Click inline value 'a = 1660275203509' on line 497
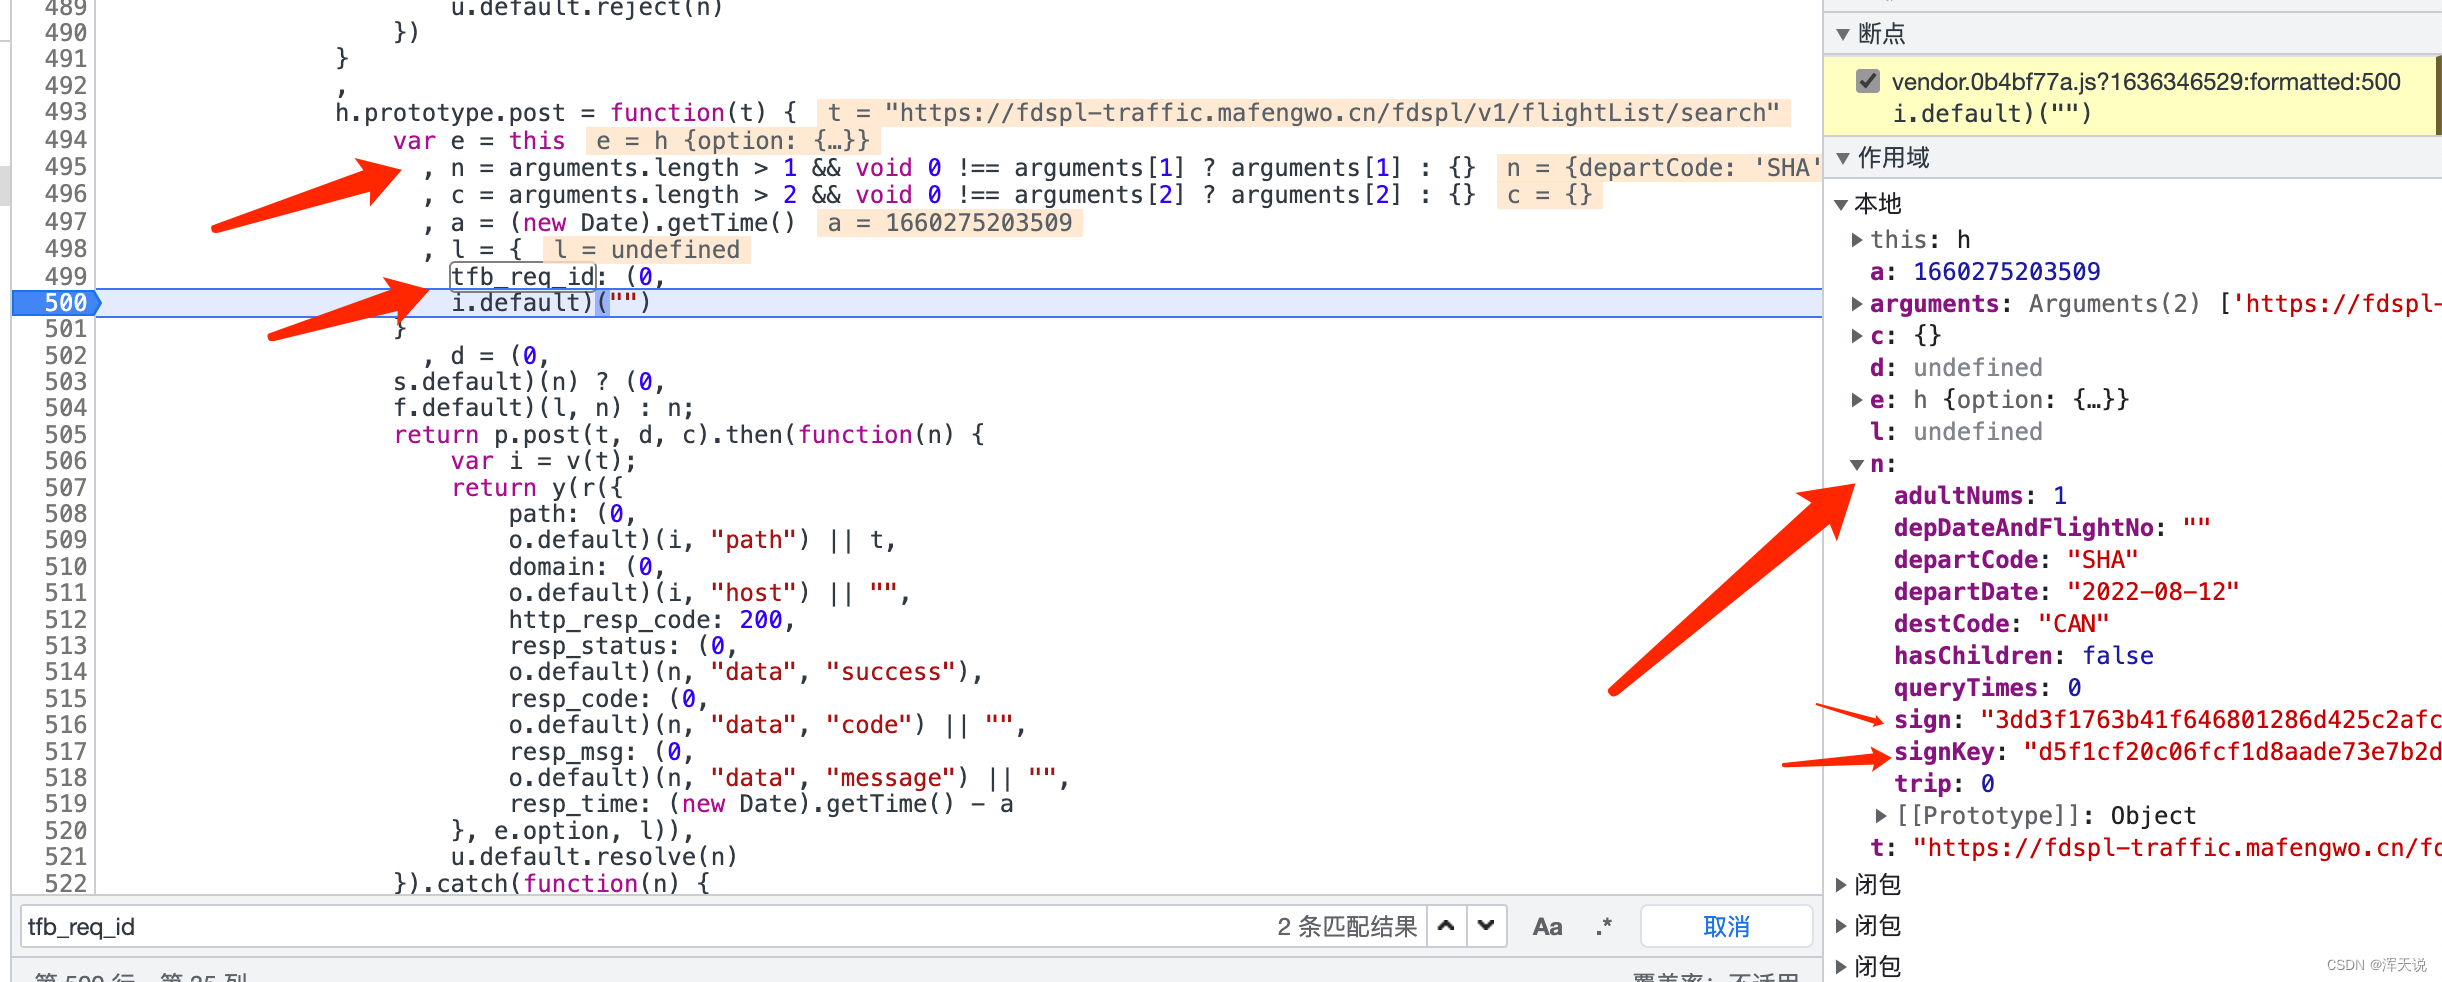Screen dimensions: 2442x982 (x=950, y=223)
